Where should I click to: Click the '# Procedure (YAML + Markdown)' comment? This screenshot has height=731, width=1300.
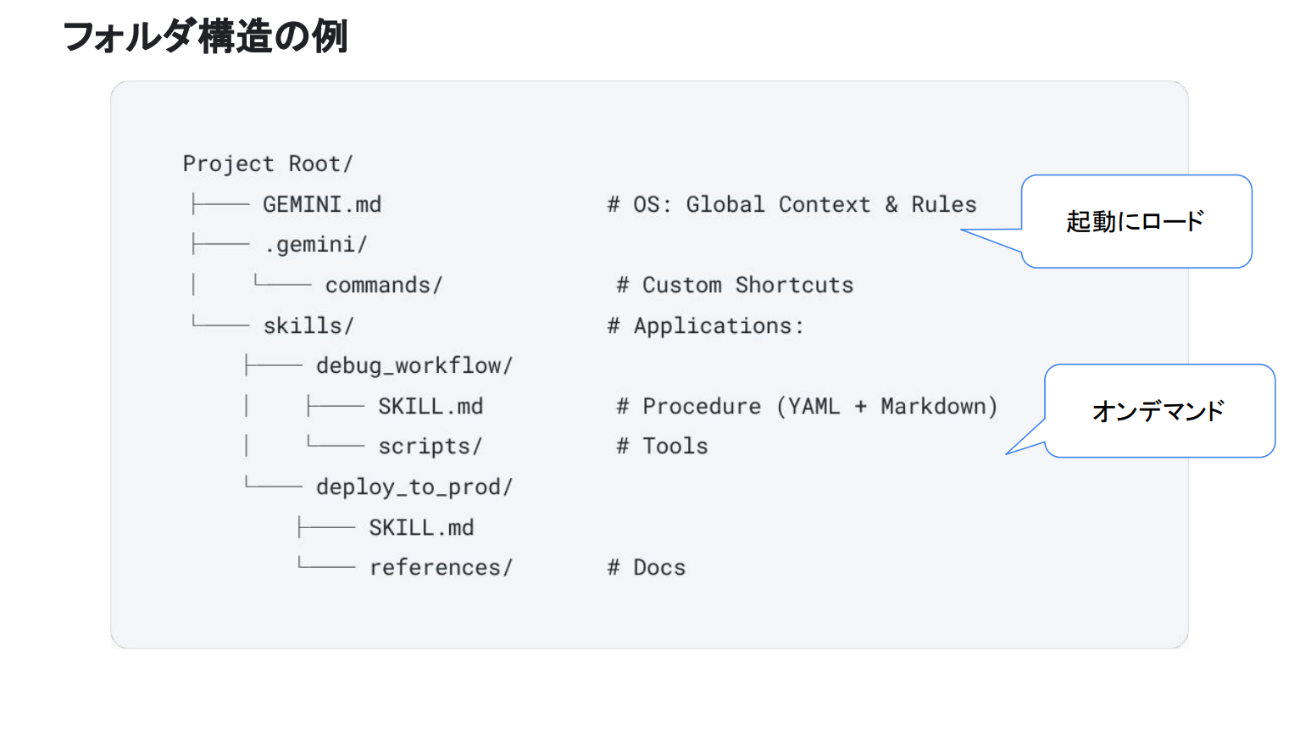coord(807,406)
